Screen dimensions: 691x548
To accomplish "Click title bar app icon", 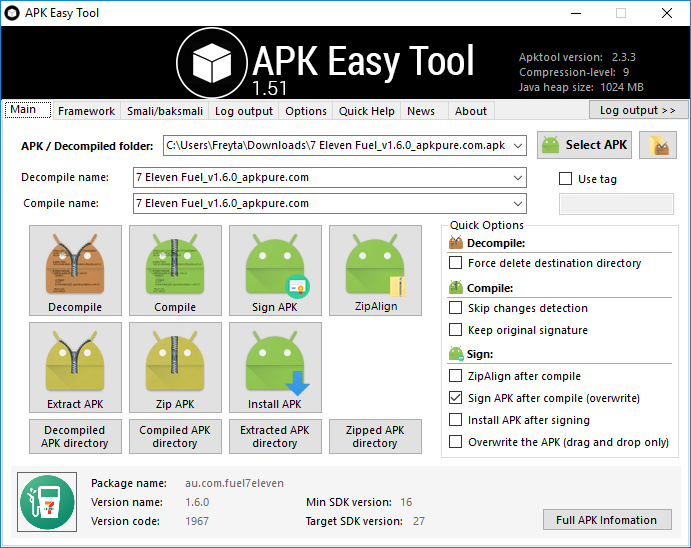I will 12,13.
